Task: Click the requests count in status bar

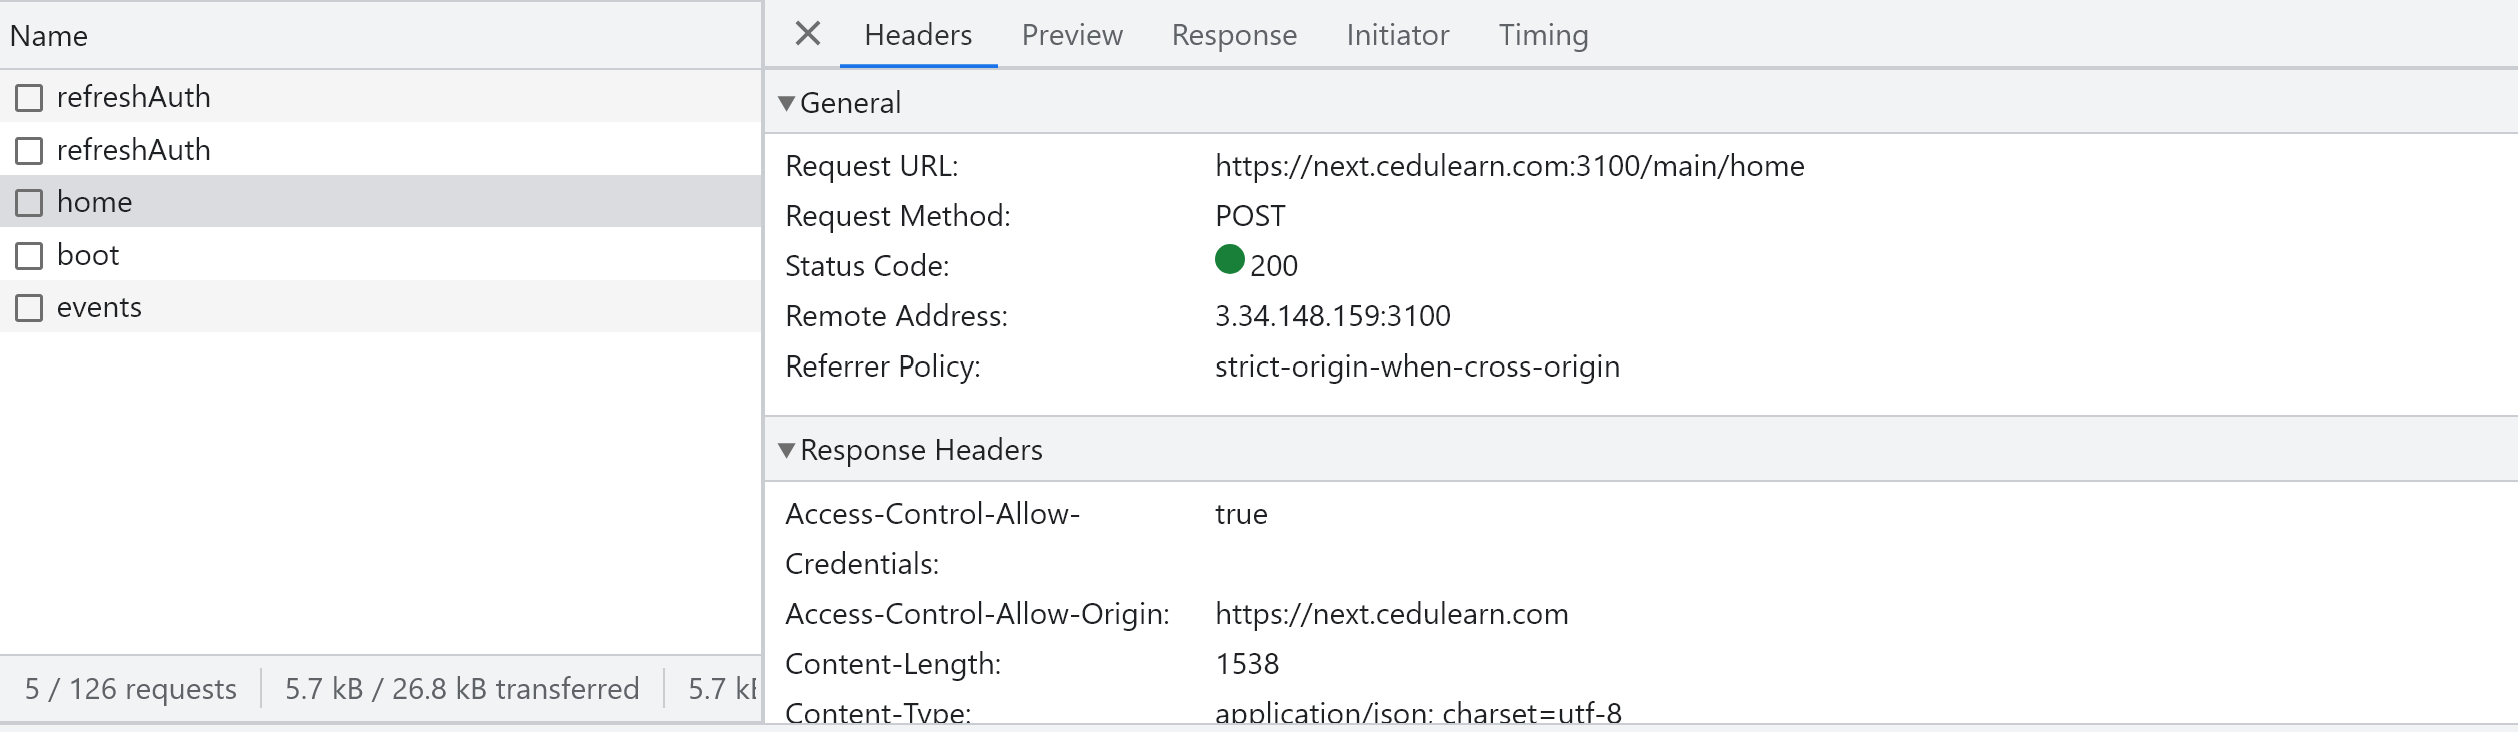Action: pos(131,689)
